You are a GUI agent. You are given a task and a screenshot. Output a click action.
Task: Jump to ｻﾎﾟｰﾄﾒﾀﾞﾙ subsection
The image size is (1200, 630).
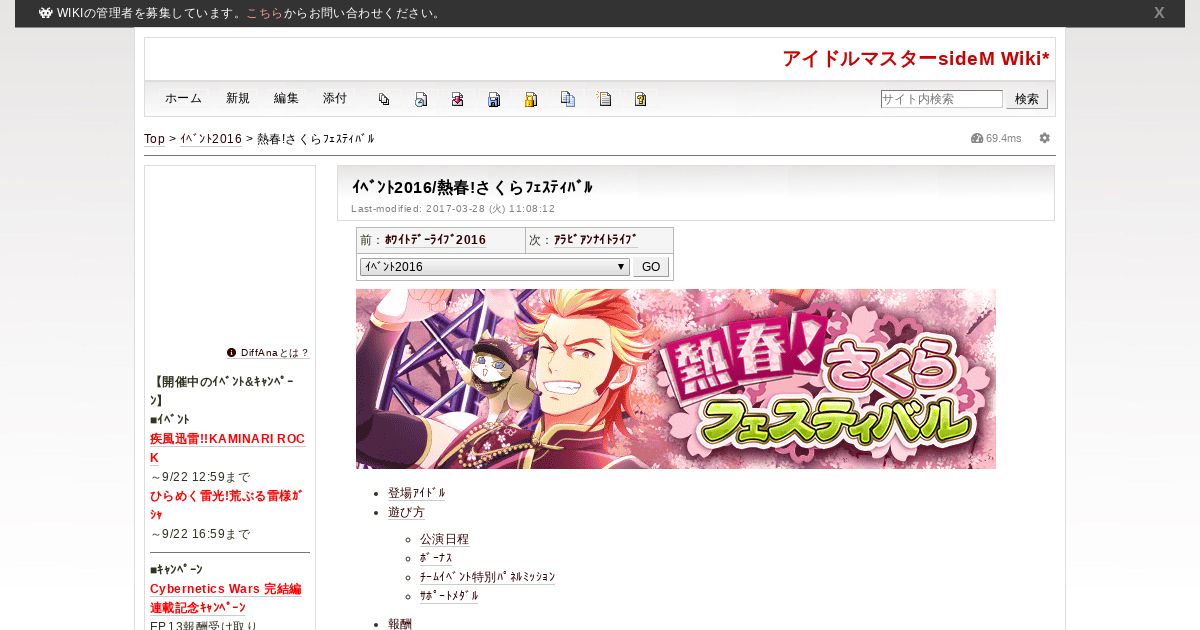(449, 596)
